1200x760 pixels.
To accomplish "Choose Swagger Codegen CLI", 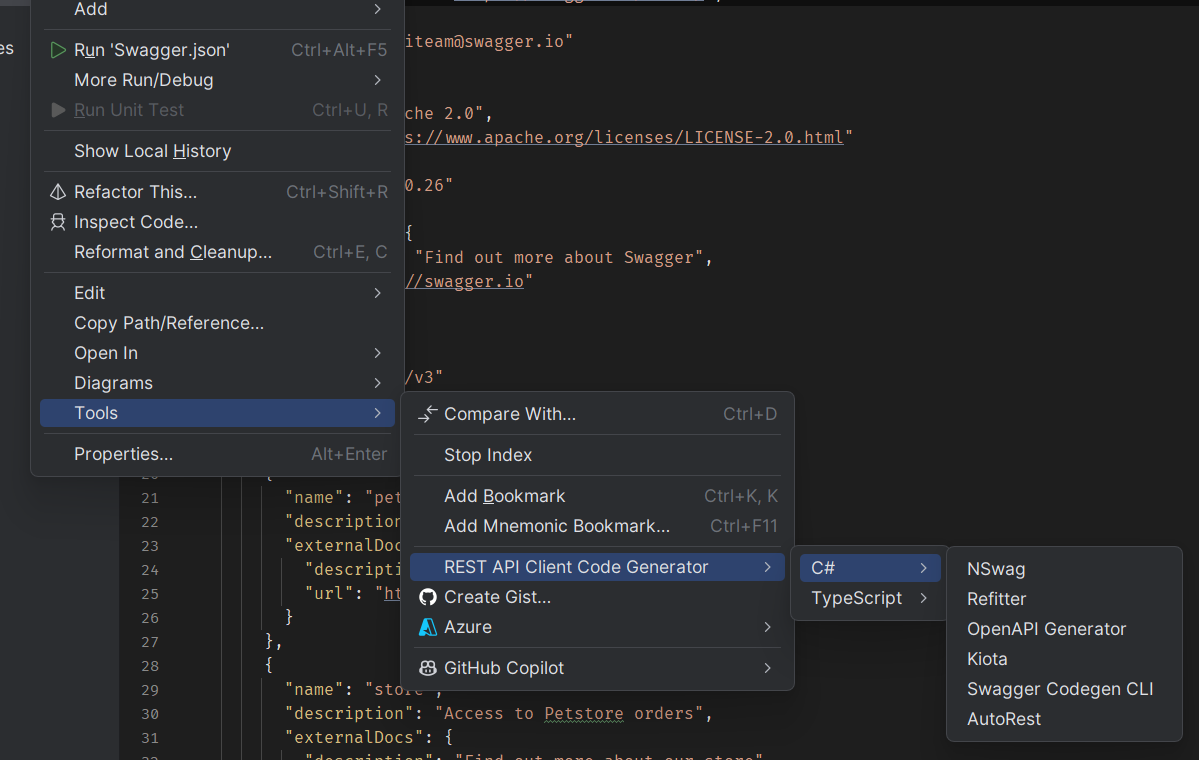I will (1065, 689).
